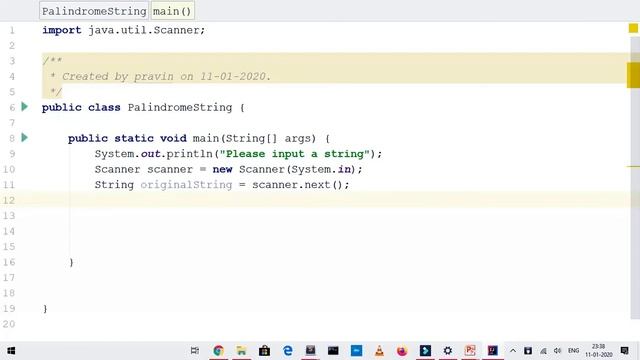Click "java.util.Scanner" in the import statement
The image size is (640, 360).
(144, 30)
